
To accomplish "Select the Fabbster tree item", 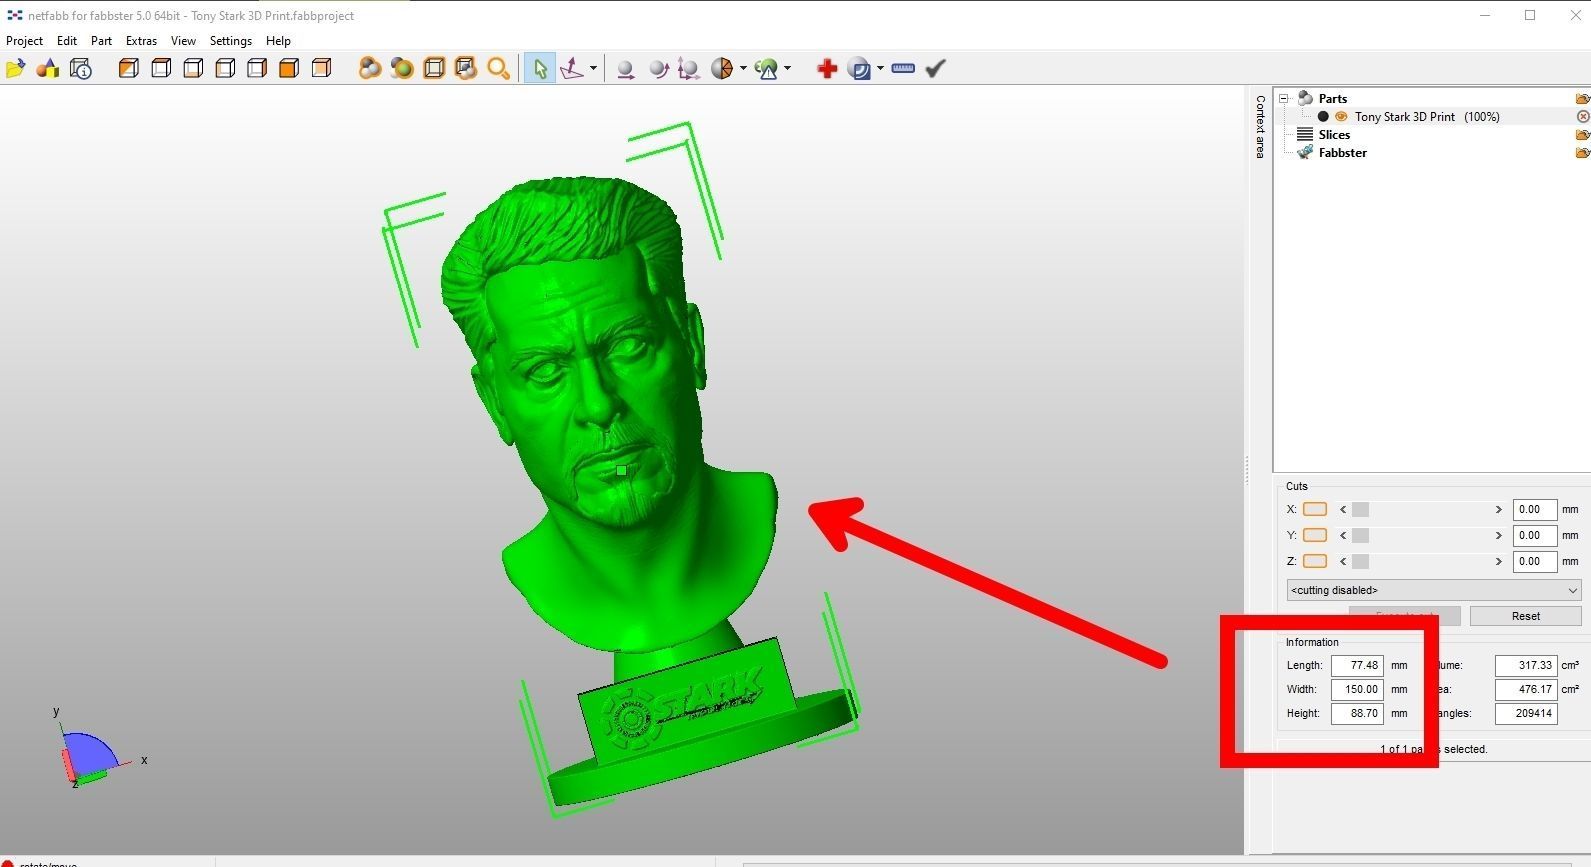I will point(1342,153).
